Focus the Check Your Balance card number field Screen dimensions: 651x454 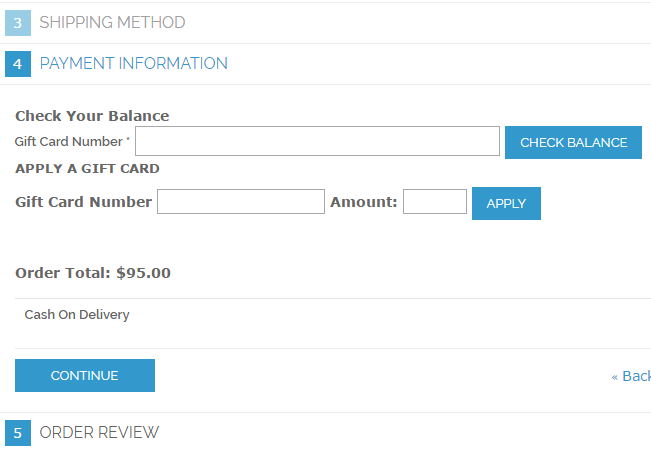coord(317,142)
